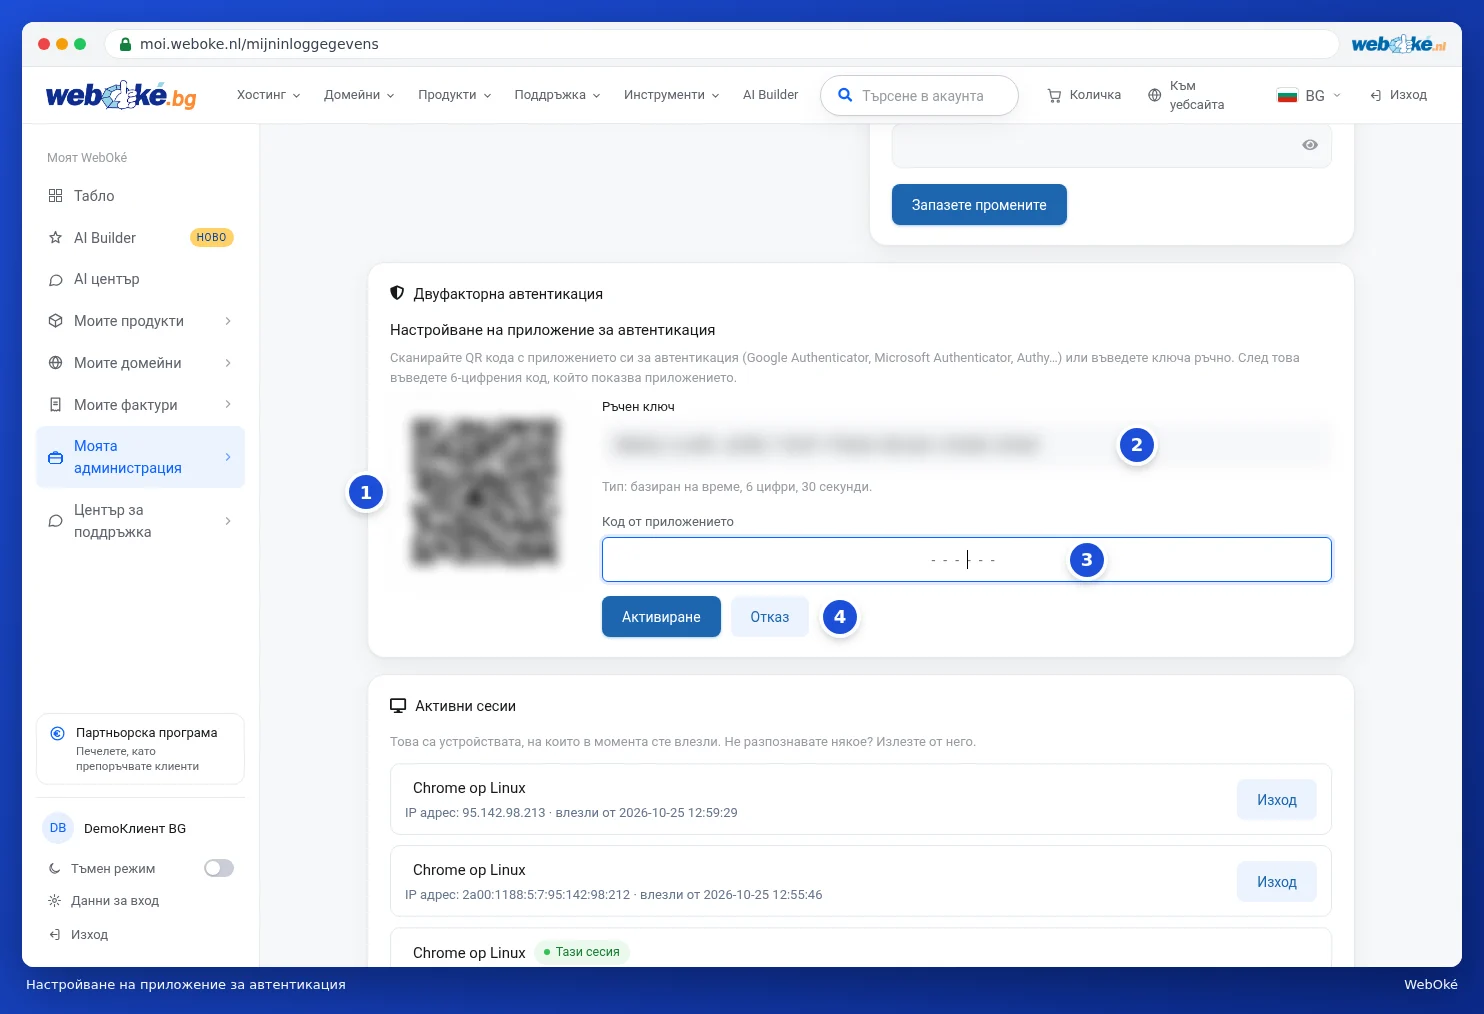Image resolution: width=1484 pixels, height=1014 pixels.
Task: Click the Активиране button
Action: click(x=661, y=617)
